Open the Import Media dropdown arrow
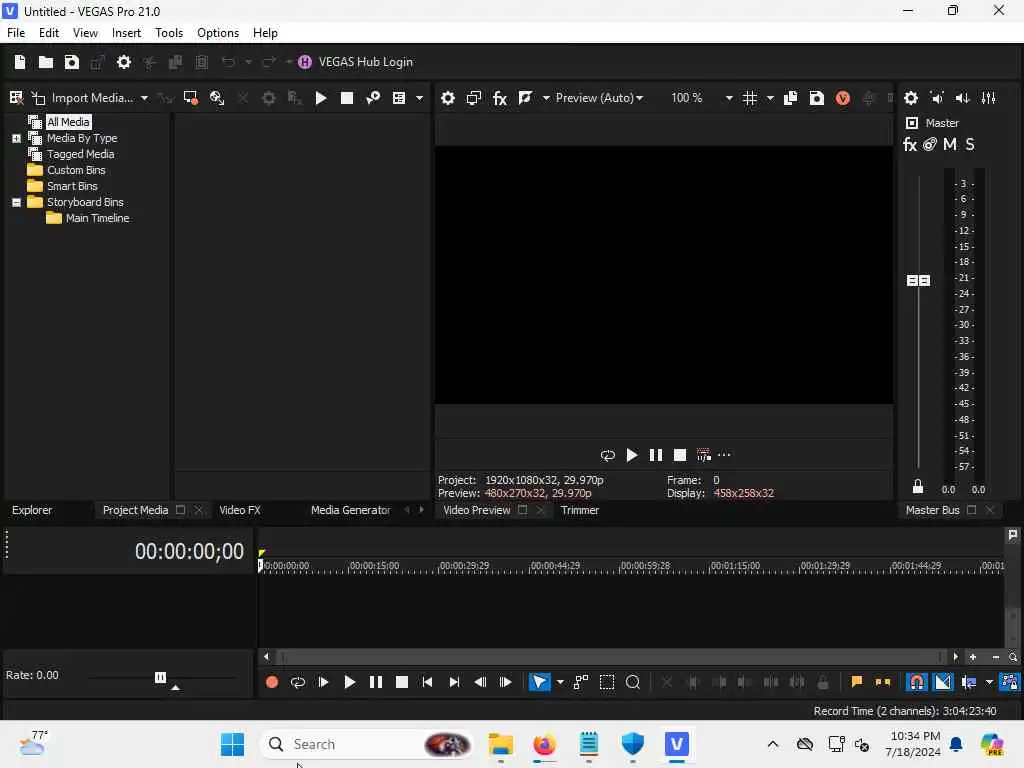The image size is (1024, 768). tap(144, 98)
